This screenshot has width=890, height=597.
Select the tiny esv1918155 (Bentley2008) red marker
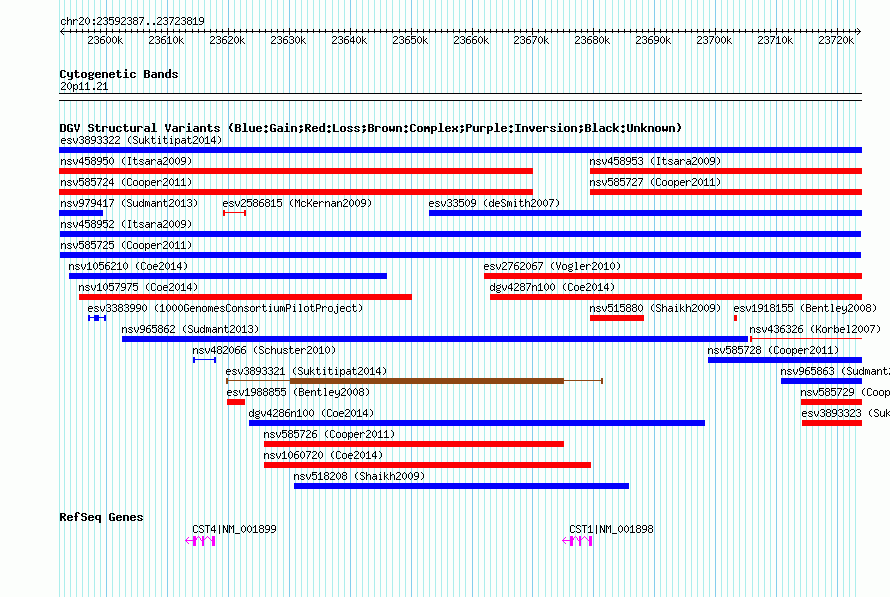(735, 318)
